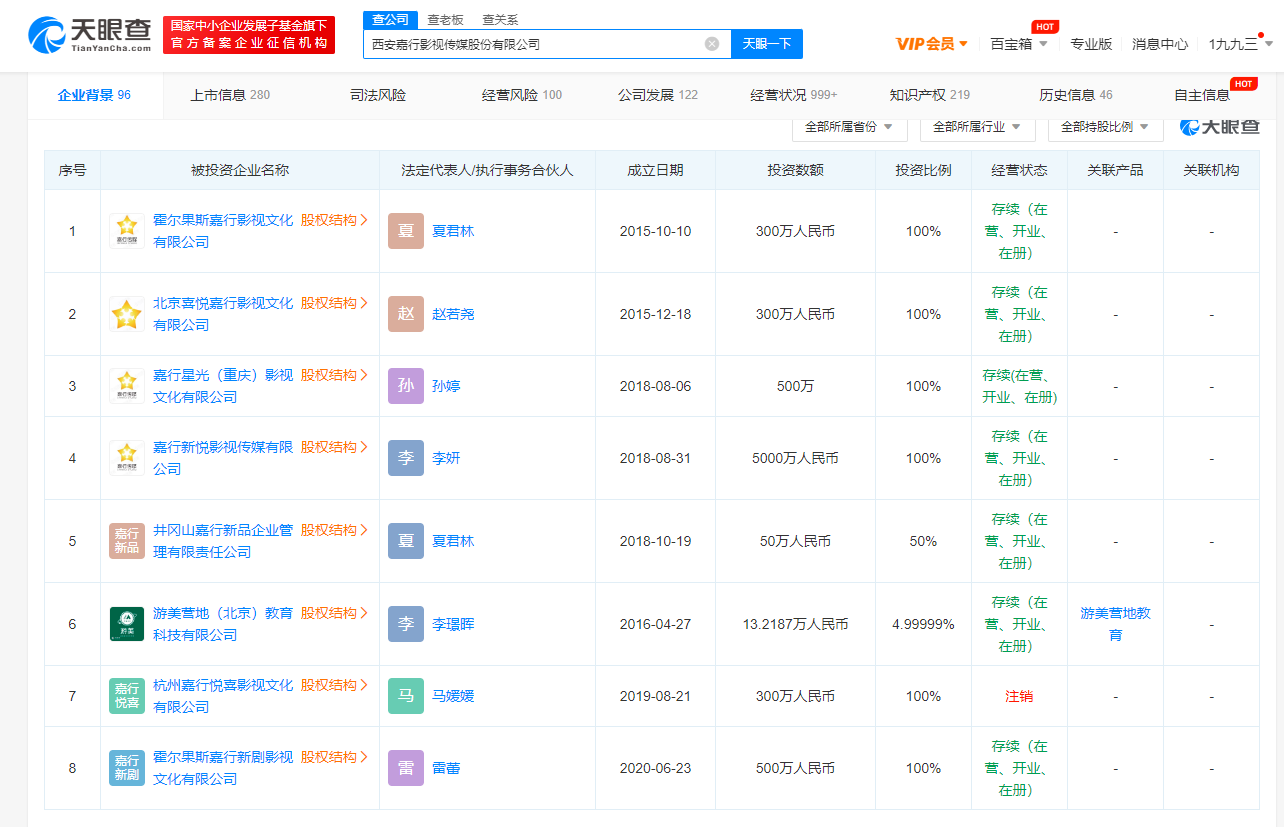Switch to the 查公司 search tab
Image resolution: width=1284 pixels, height=827 pixels.
click(x=390, y=20)
